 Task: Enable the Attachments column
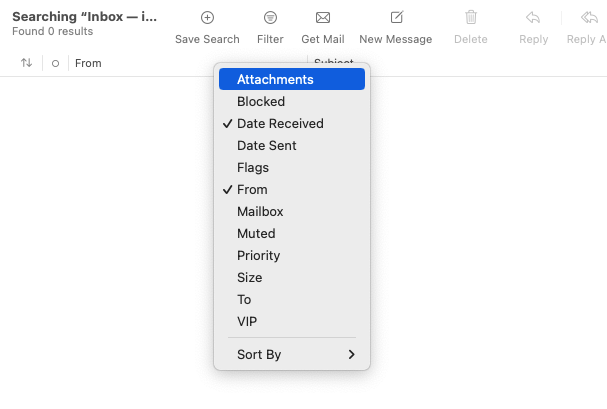(x=275, y=80)
